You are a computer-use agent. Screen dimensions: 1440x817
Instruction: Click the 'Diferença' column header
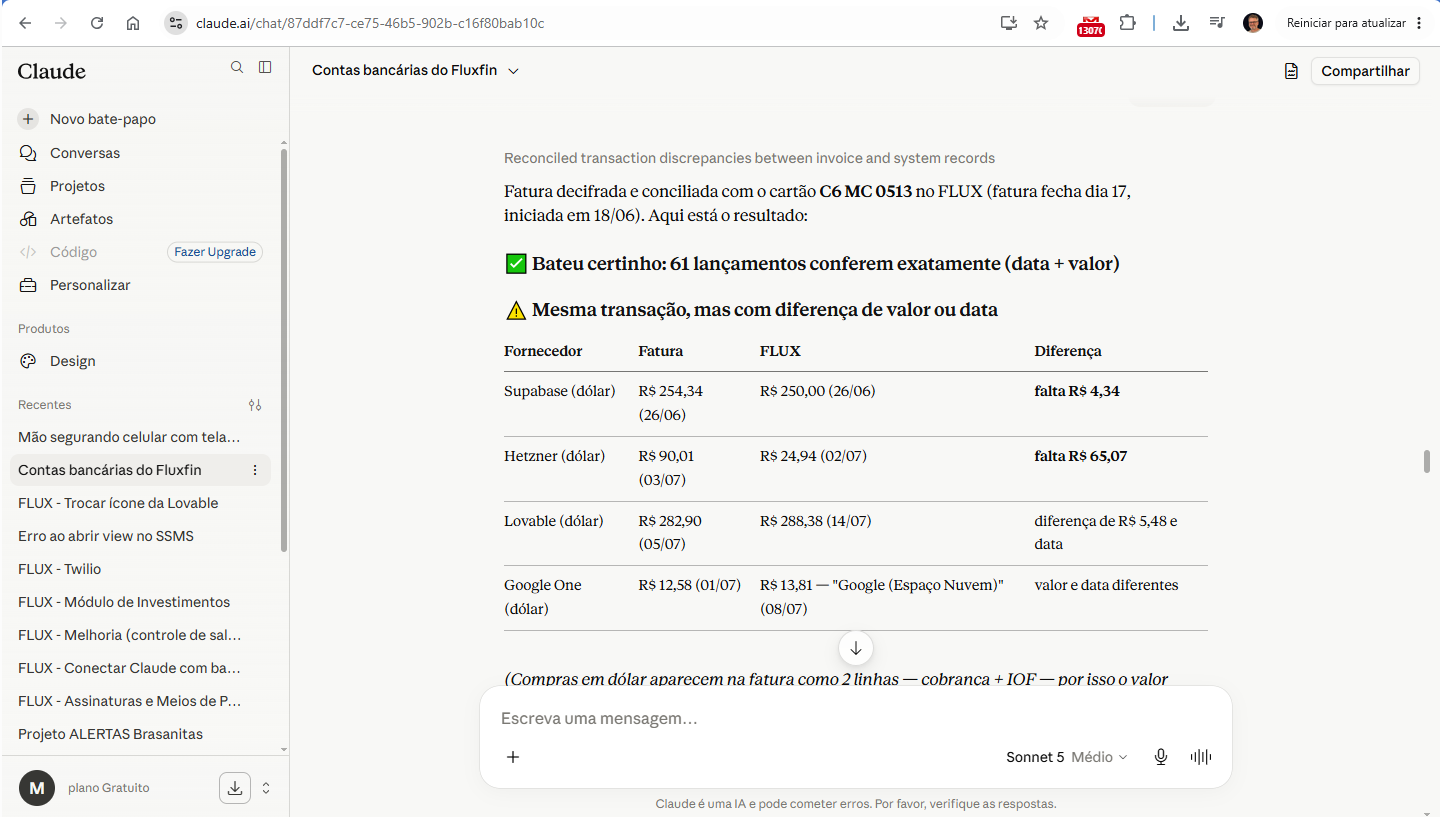1068,351
